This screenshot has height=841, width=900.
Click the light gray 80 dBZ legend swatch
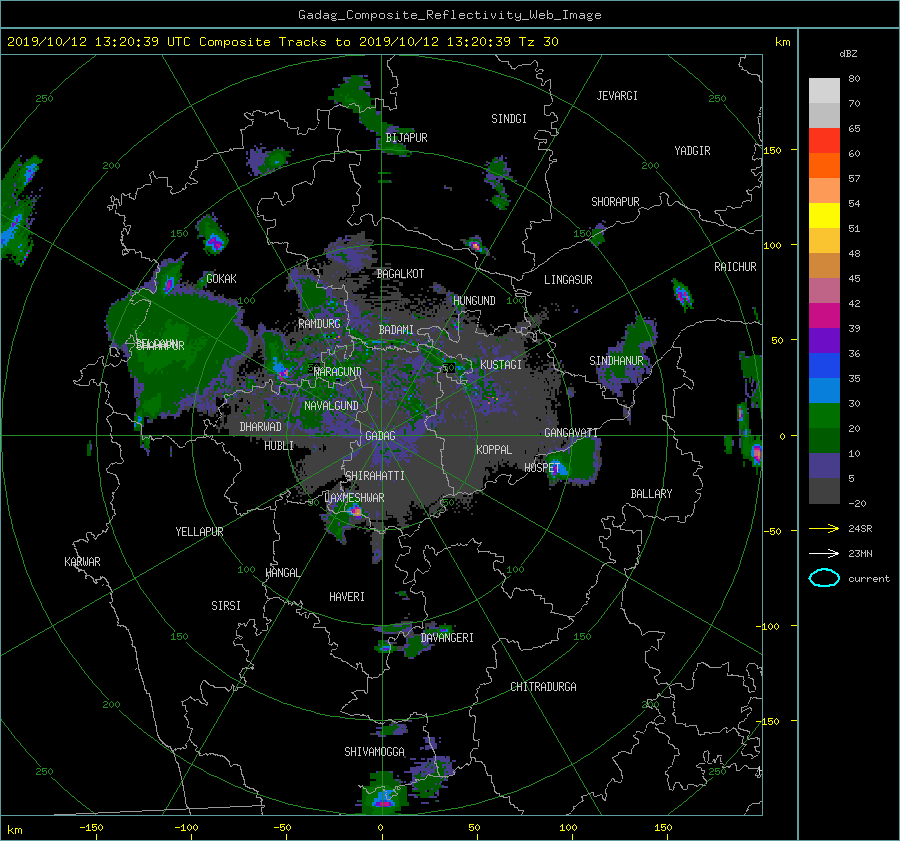point(824,90)
